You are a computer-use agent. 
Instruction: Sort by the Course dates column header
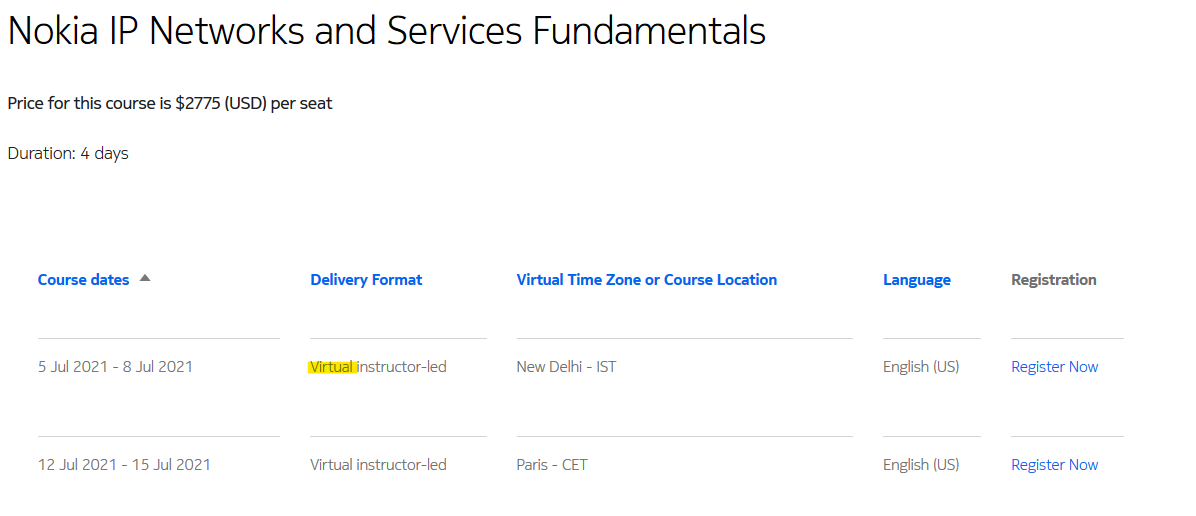(84, 280)
